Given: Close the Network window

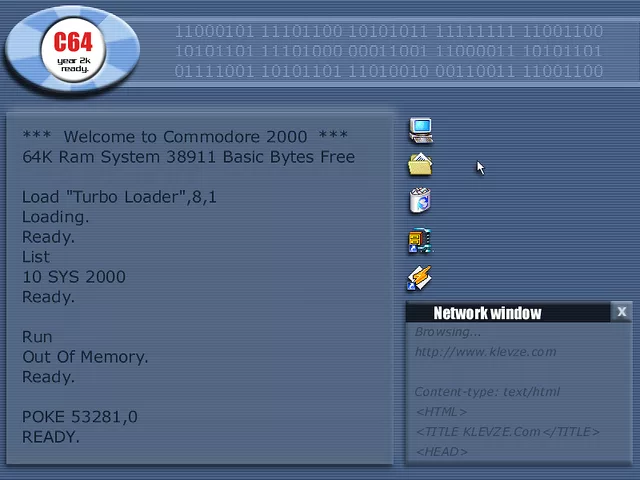Looking at the screenshot, I should [621, 312].
